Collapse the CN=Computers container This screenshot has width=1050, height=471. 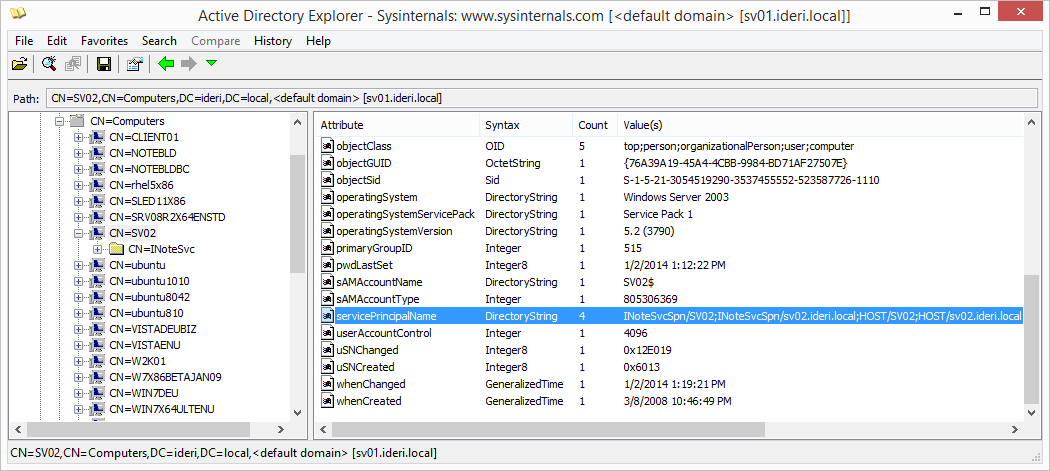point(60,121)
